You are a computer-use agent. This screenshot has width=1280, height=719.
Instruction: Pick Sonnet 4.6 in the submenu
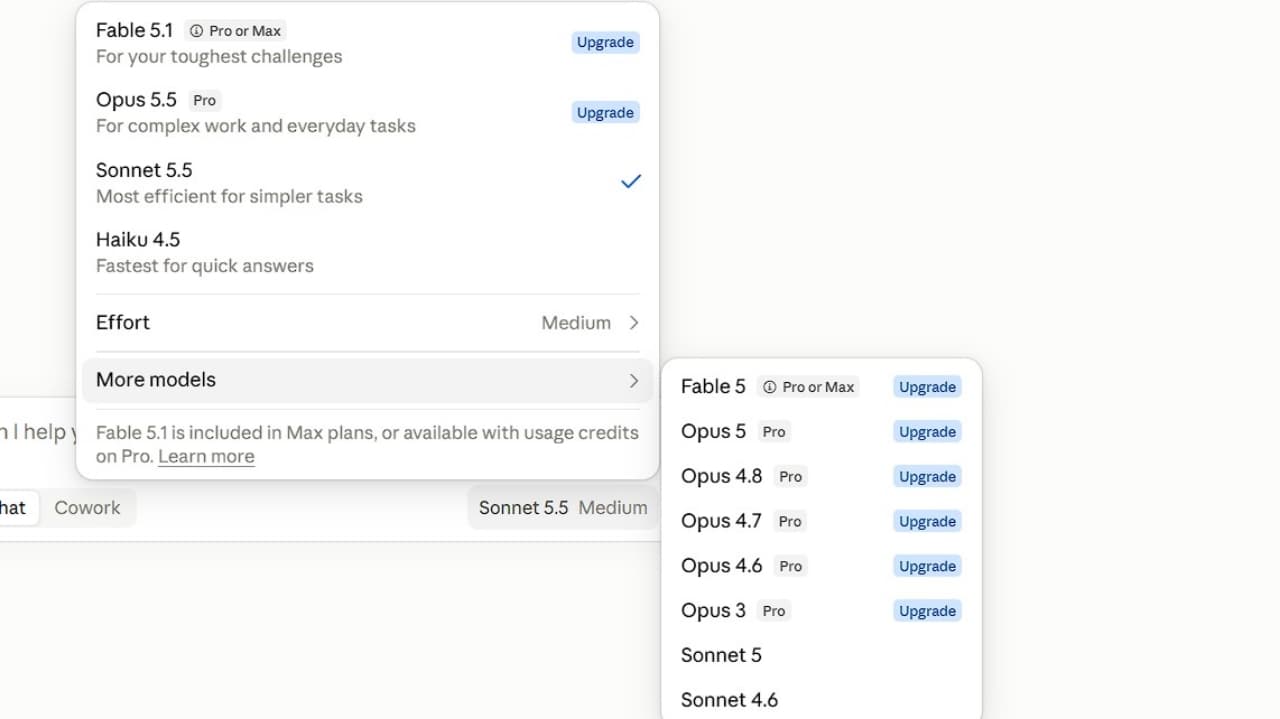pyautogui.click(x=821, y=700)
